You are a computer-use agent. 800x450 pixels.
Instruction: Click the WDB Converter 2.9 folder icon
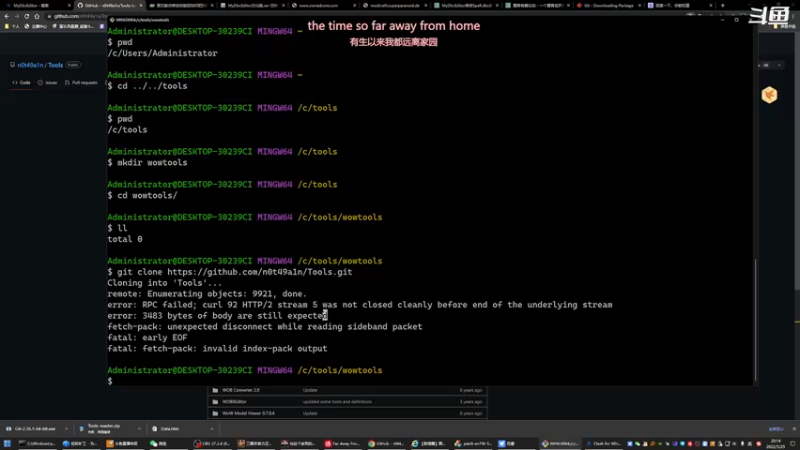(x=215, y=390)
